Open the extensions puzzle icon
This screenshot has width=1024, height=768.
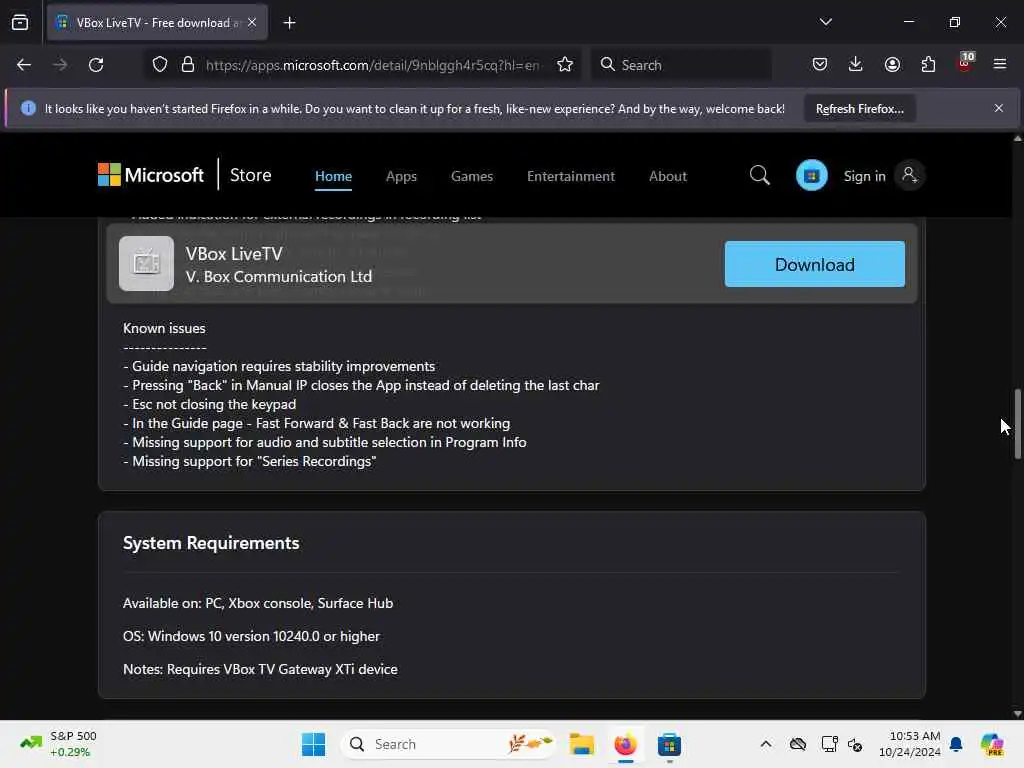[x=928, y=65]
